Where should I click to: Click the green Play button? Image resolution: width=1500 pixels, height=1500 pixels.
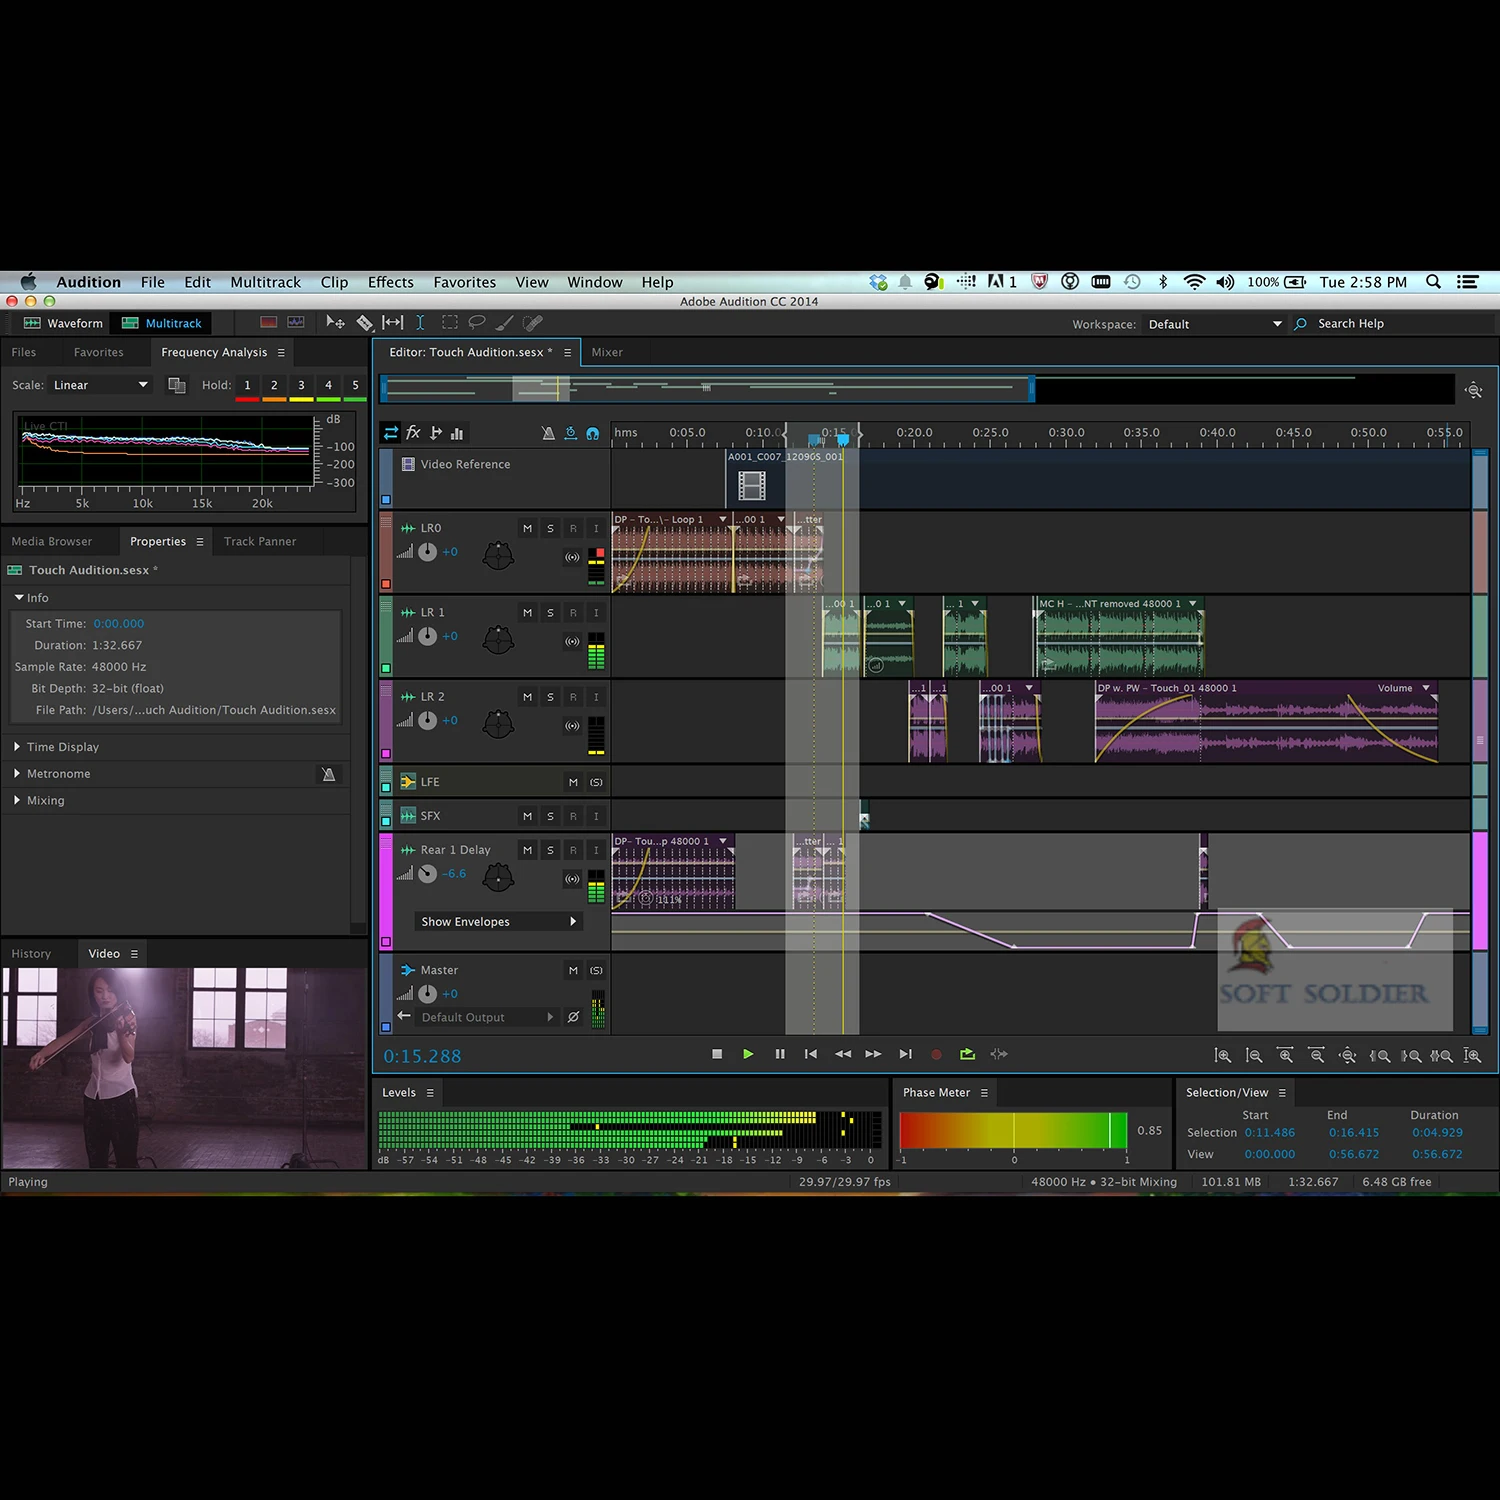click(x=748, y=1054)
